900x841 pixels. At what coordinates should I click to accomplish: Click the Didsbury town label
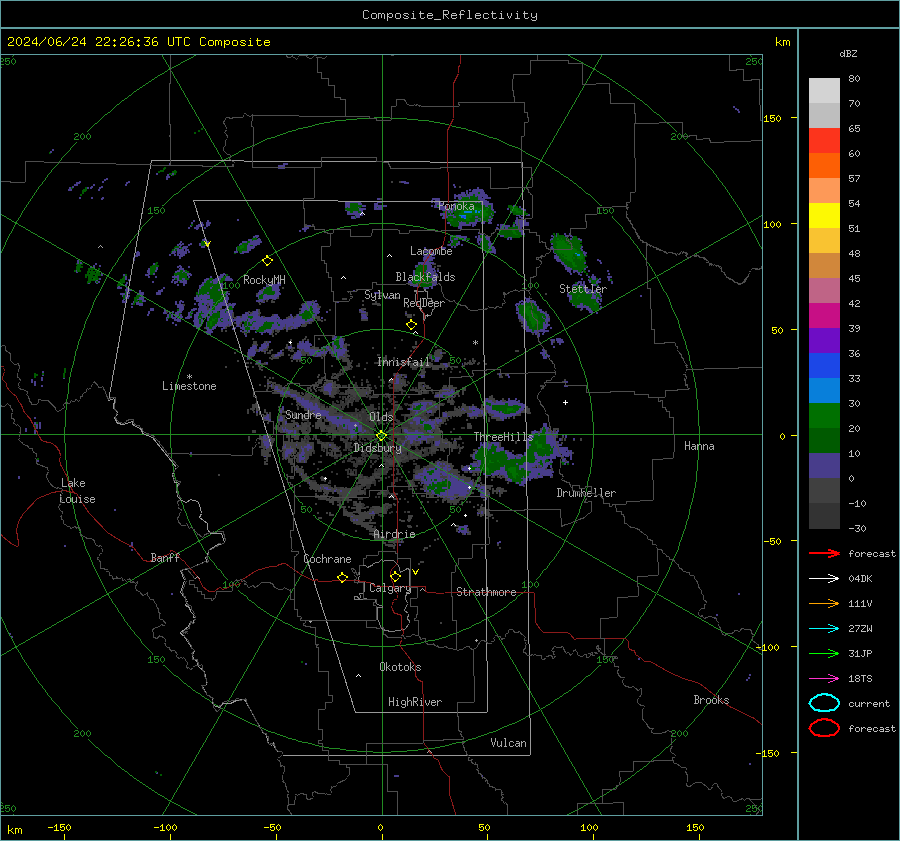tap(377, 448)
